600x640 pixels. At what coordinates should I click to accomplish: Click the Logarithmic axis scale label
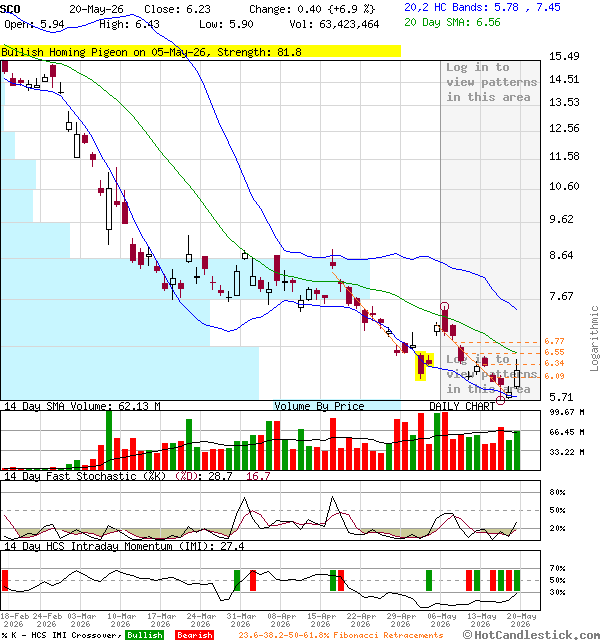pyautogui.click(x=594, y=338)
